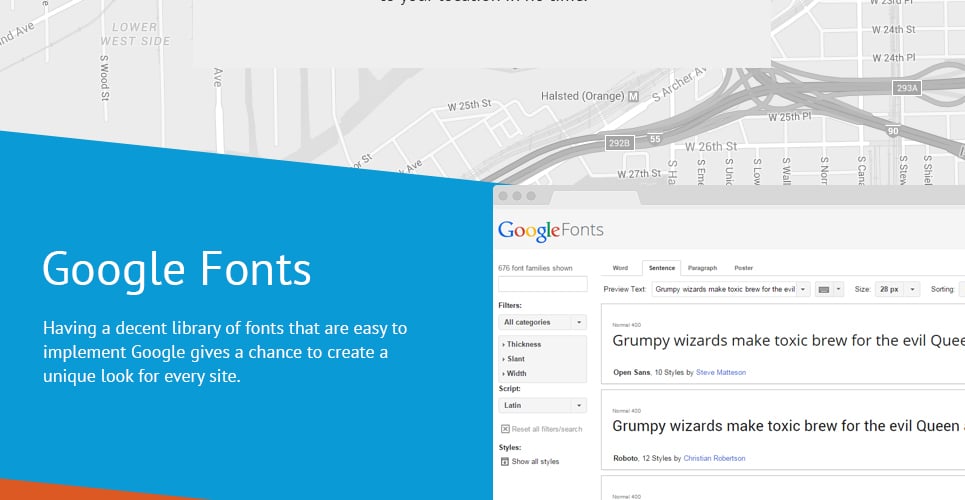This screenshot has width=965, height=500.
Task: Click the Interstate 55 shield on map
Action: (x=655, y=139)
